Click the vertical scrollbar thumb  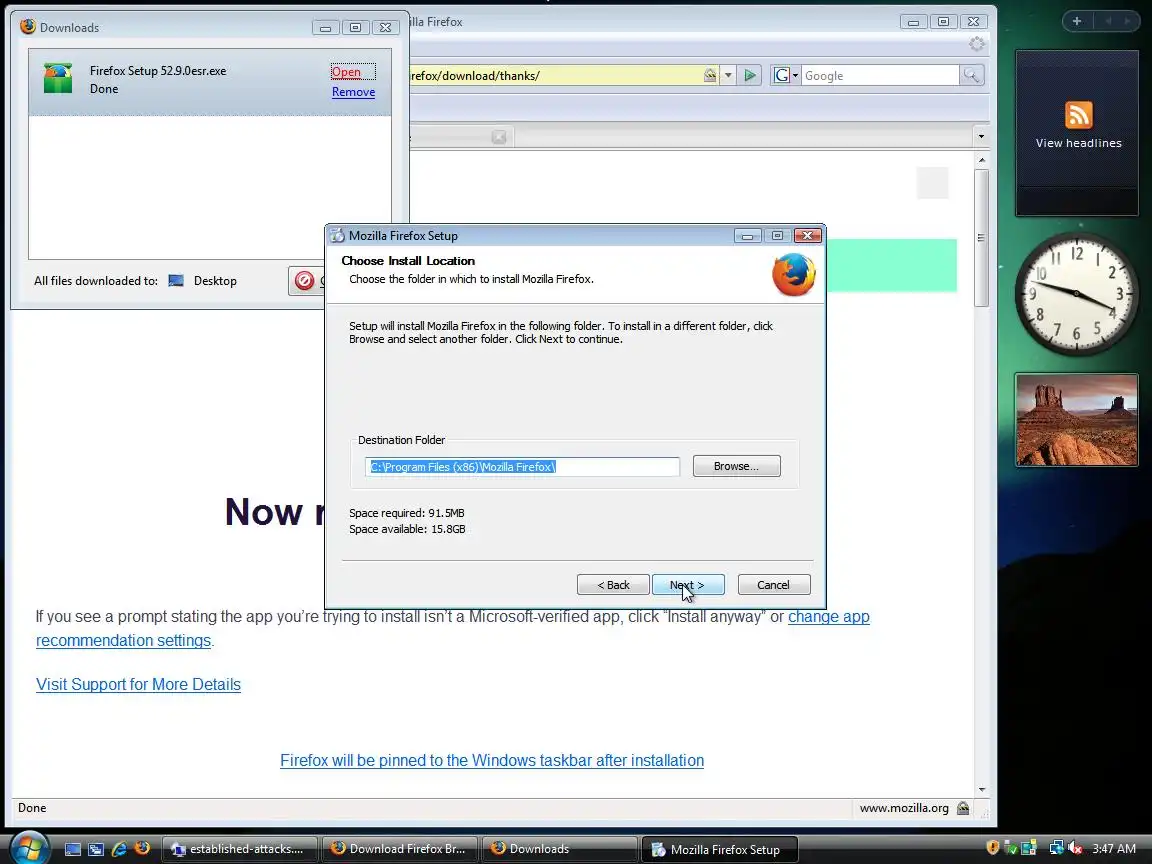click(x=982, y=237)
